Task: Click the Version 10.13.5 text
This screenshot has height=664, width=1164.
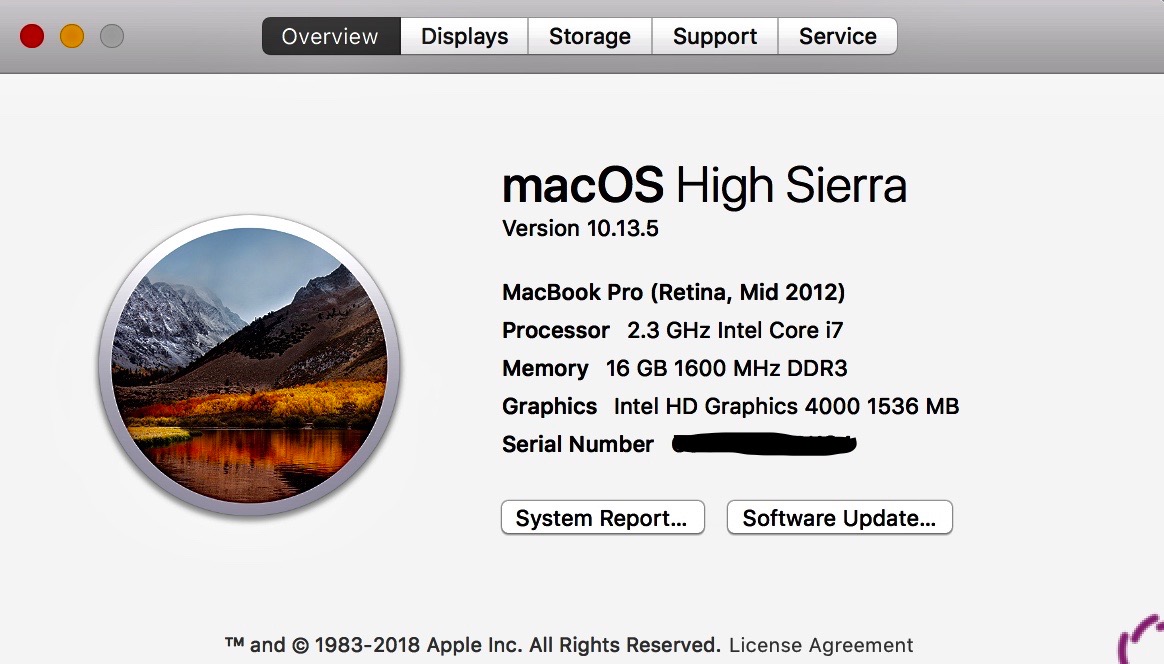Action: [581, 228]
